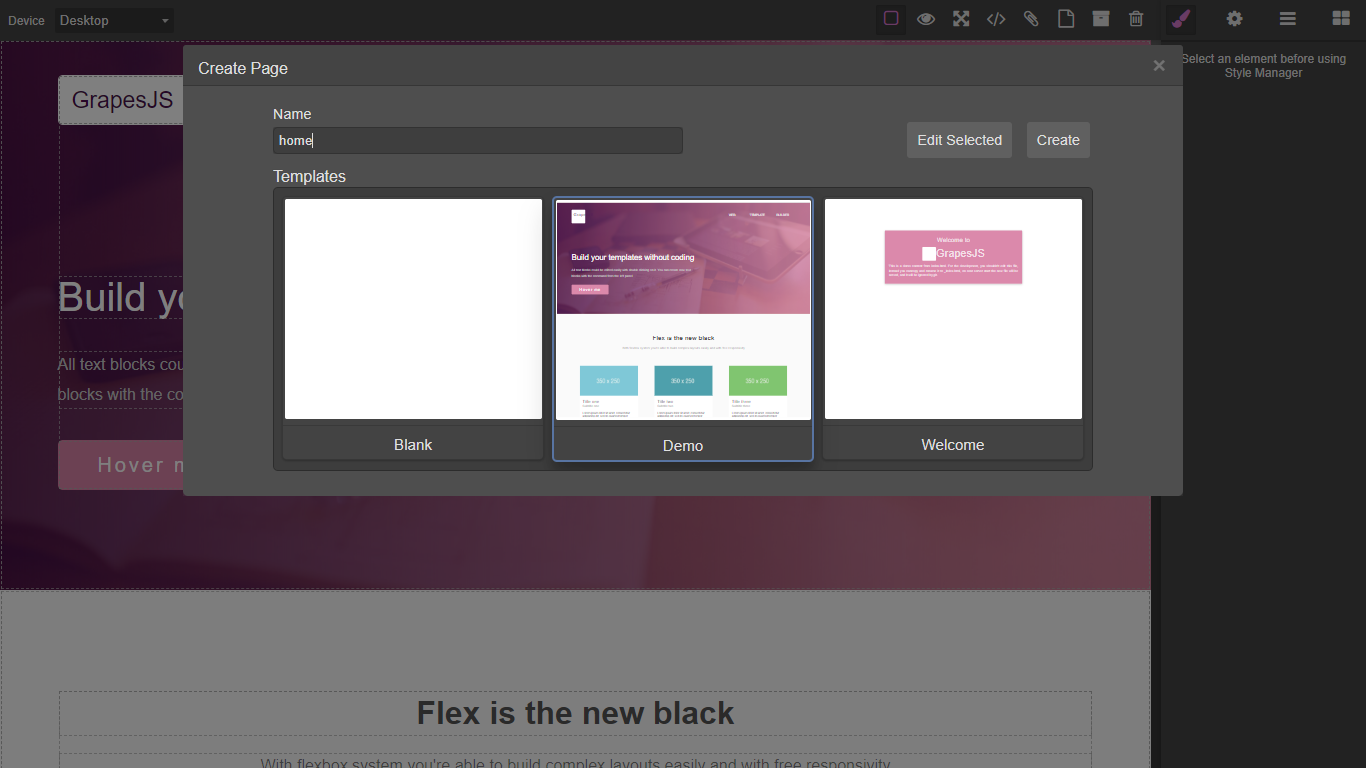
Task: Switch Device selector to another option
Action: pos(113,20)
